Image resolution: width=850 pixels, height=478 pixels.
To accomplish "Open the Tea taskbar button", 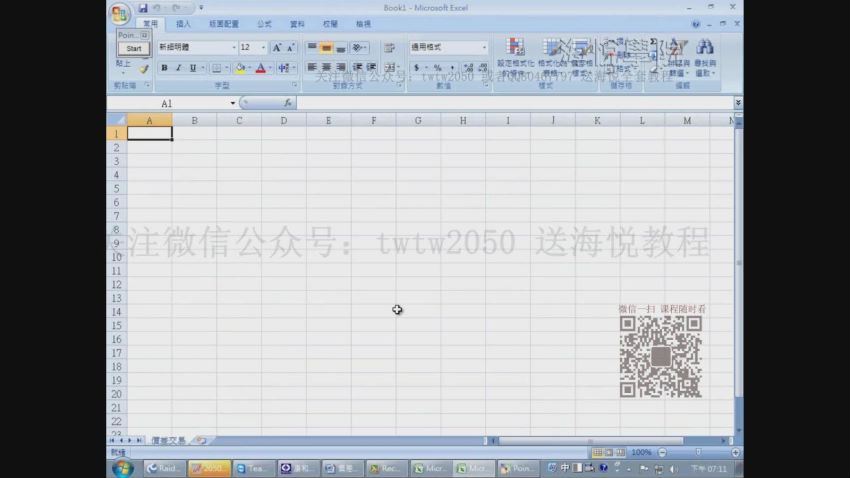I will pos(253,468).
